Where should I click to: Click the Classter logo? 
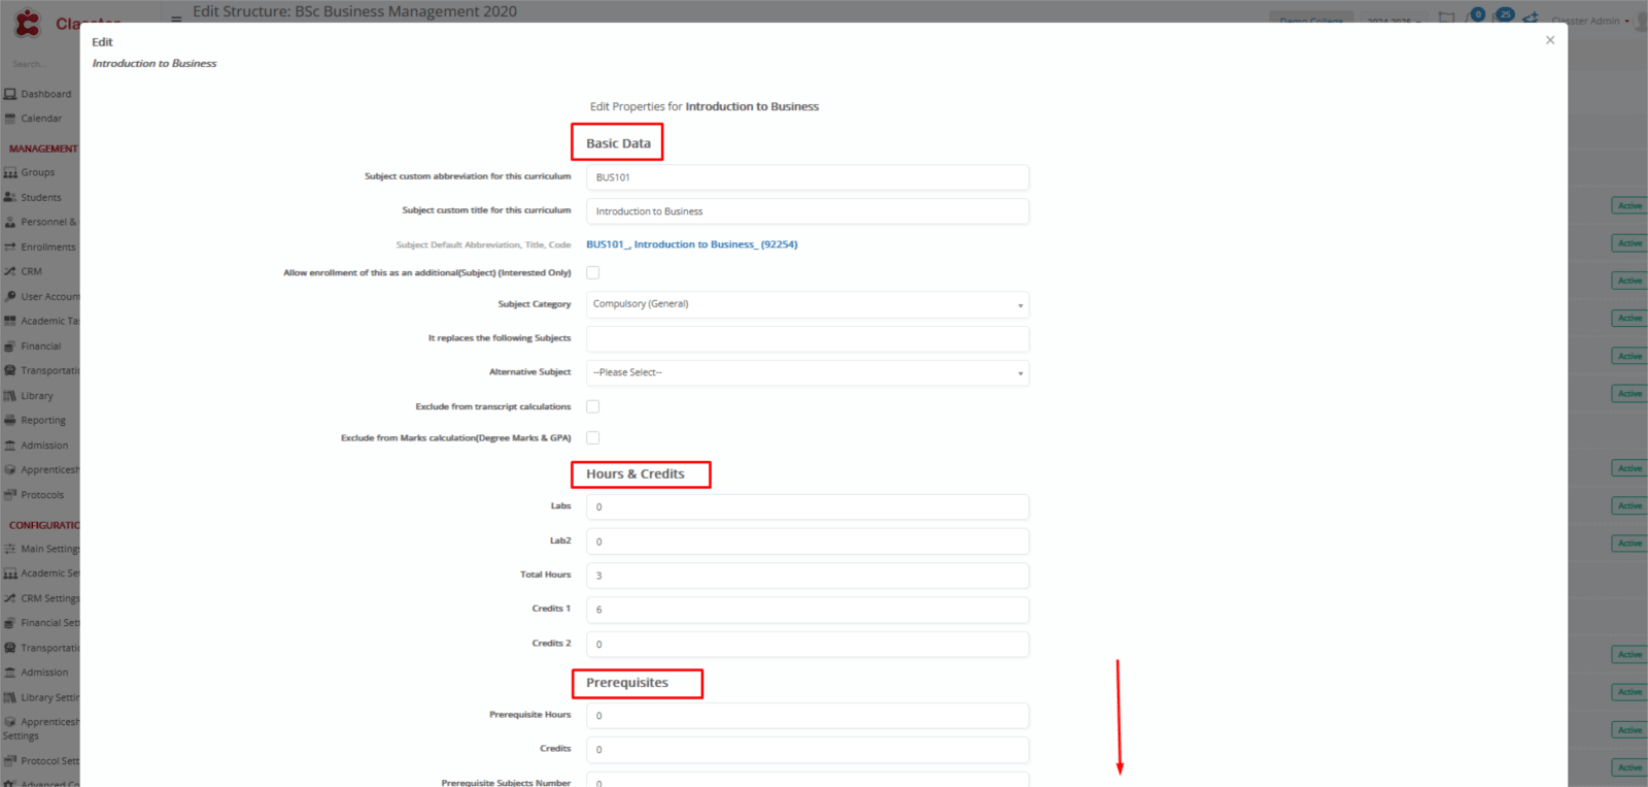pyautogui.click(x=28, y=21)
